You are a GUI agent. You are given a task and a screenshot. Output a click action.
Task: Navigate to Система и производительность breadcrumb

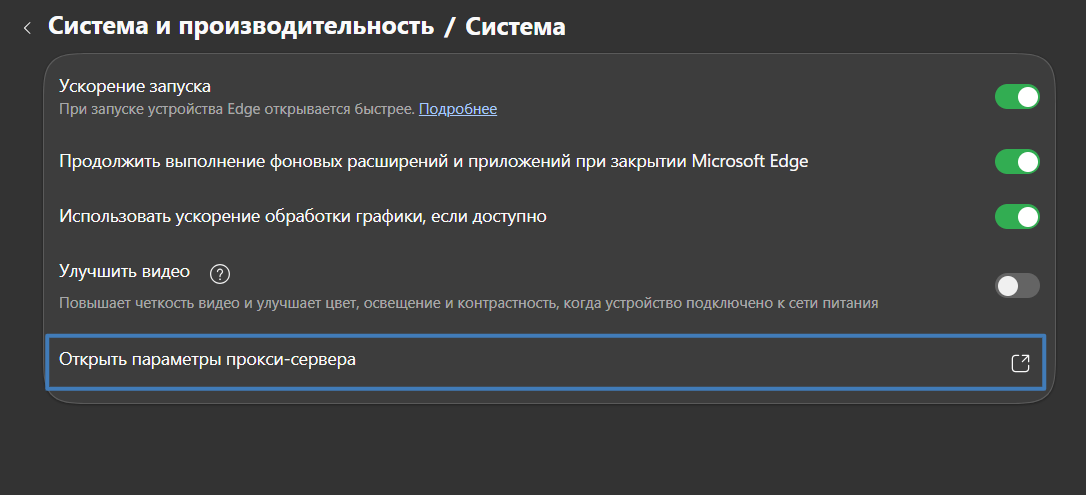coord(240,27)
